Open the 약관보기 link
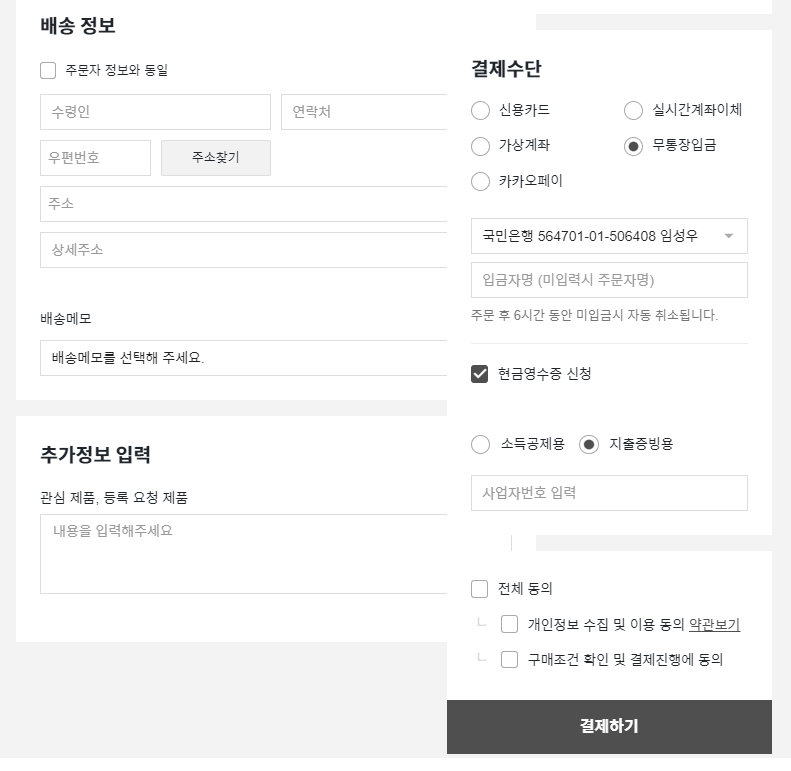Screen dimensions: 791x771 714,625
